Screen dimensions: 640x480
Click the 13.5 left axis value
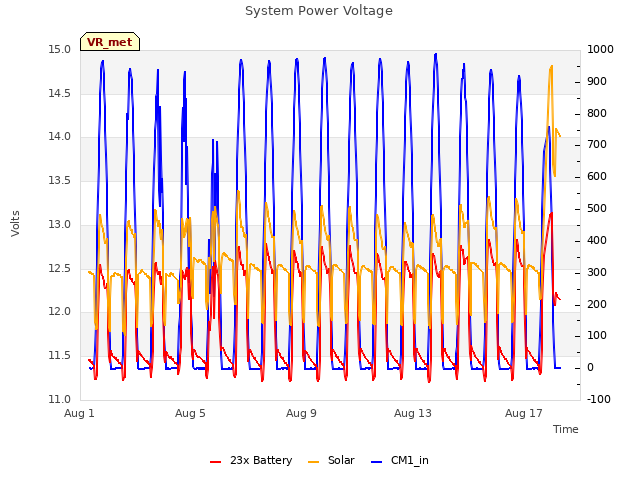[x=60, y=180]
